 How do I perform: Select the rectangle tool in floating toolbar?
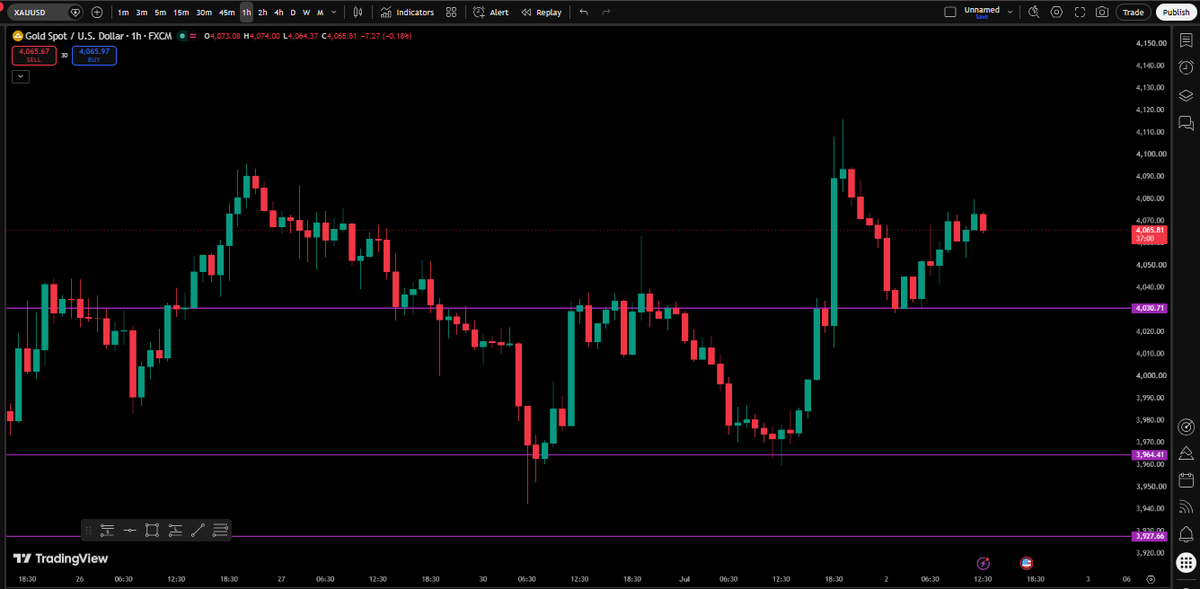tap(152, 530)
